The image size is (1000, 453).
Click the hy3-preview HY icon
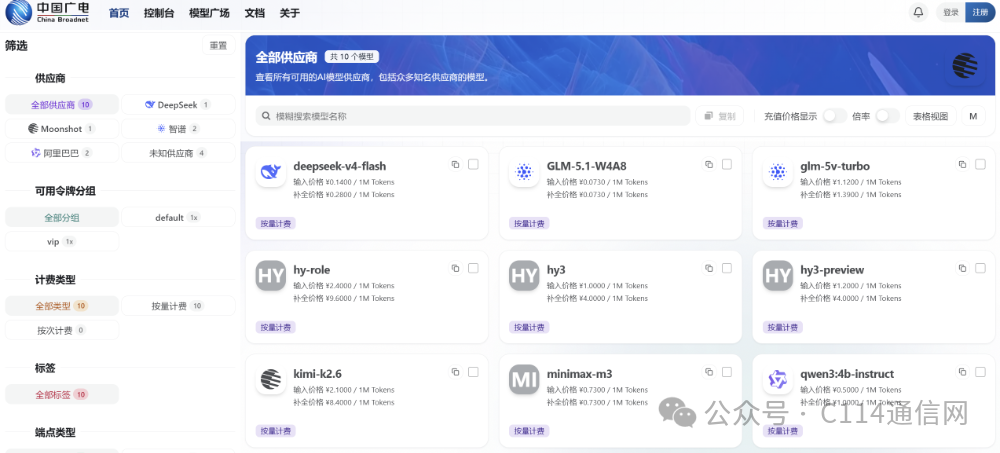[x=777, y=276]
